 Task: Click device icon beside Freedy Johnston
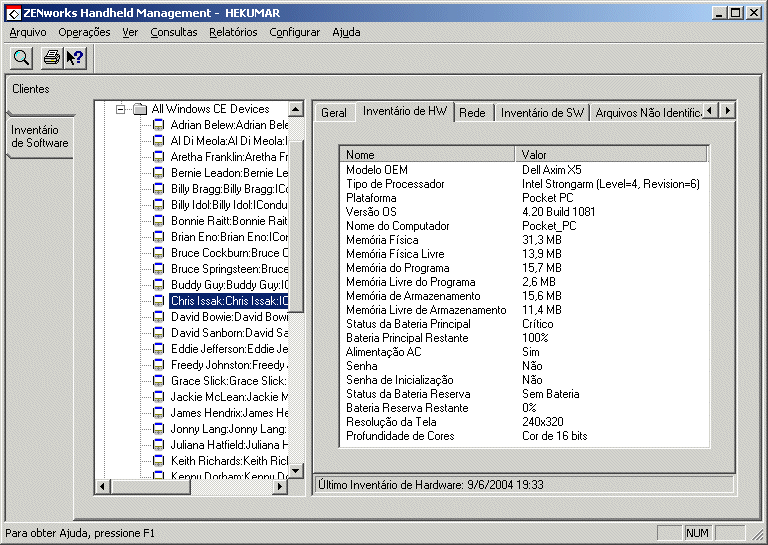coord(158,365)
